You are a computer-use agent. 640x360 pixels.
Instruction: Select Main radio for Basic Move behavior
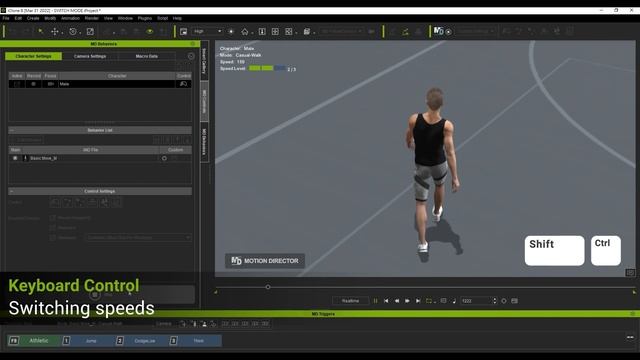point(15,158)
